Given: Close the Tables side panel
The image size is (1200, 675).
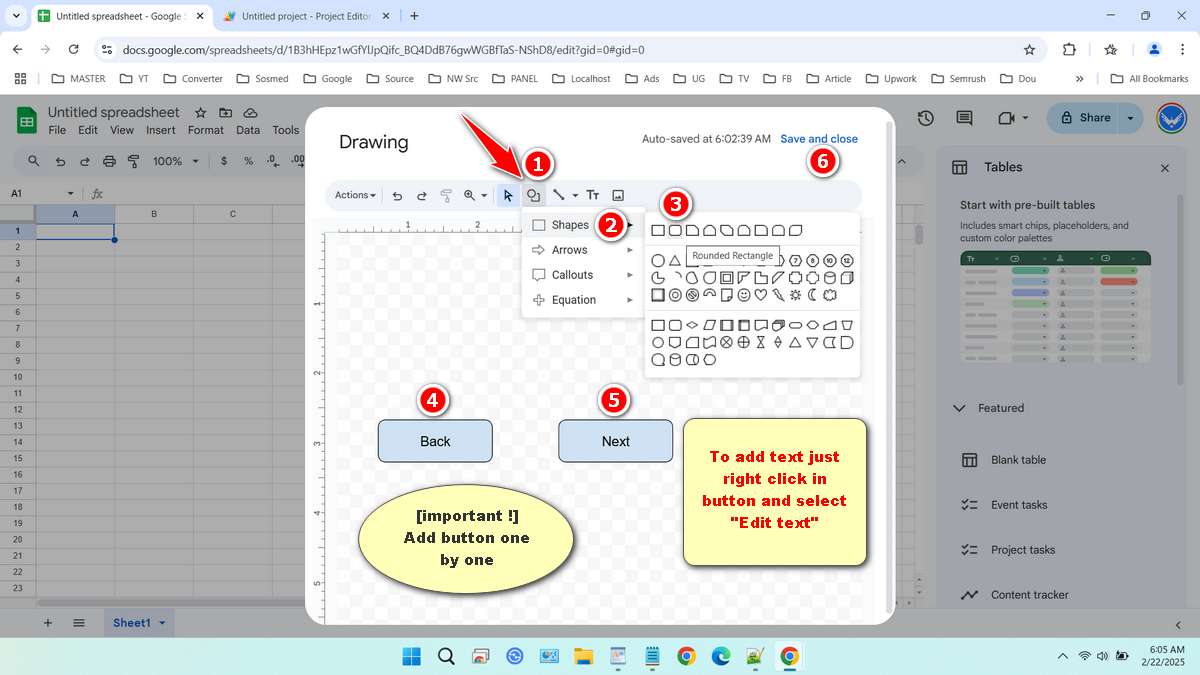Looking at the screenshot, I should (x=1165, y=168).
